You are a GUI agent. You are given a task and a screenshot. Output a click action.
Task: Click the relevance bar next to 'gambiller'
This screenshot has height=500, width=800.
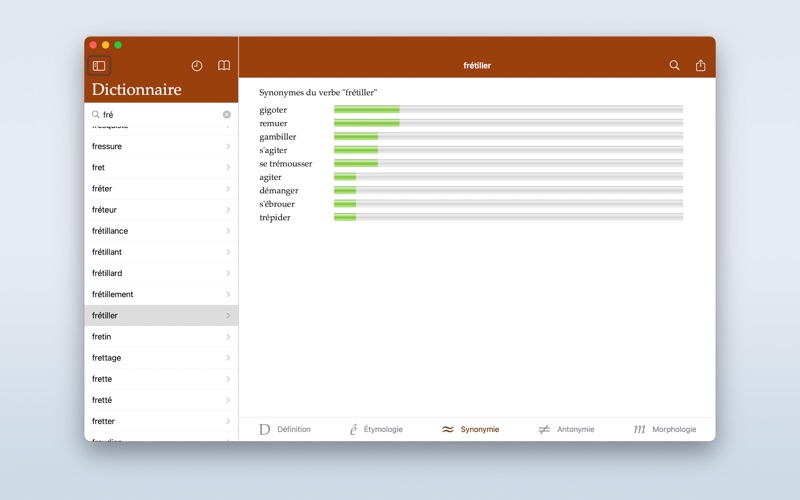[x=508, y=136]
